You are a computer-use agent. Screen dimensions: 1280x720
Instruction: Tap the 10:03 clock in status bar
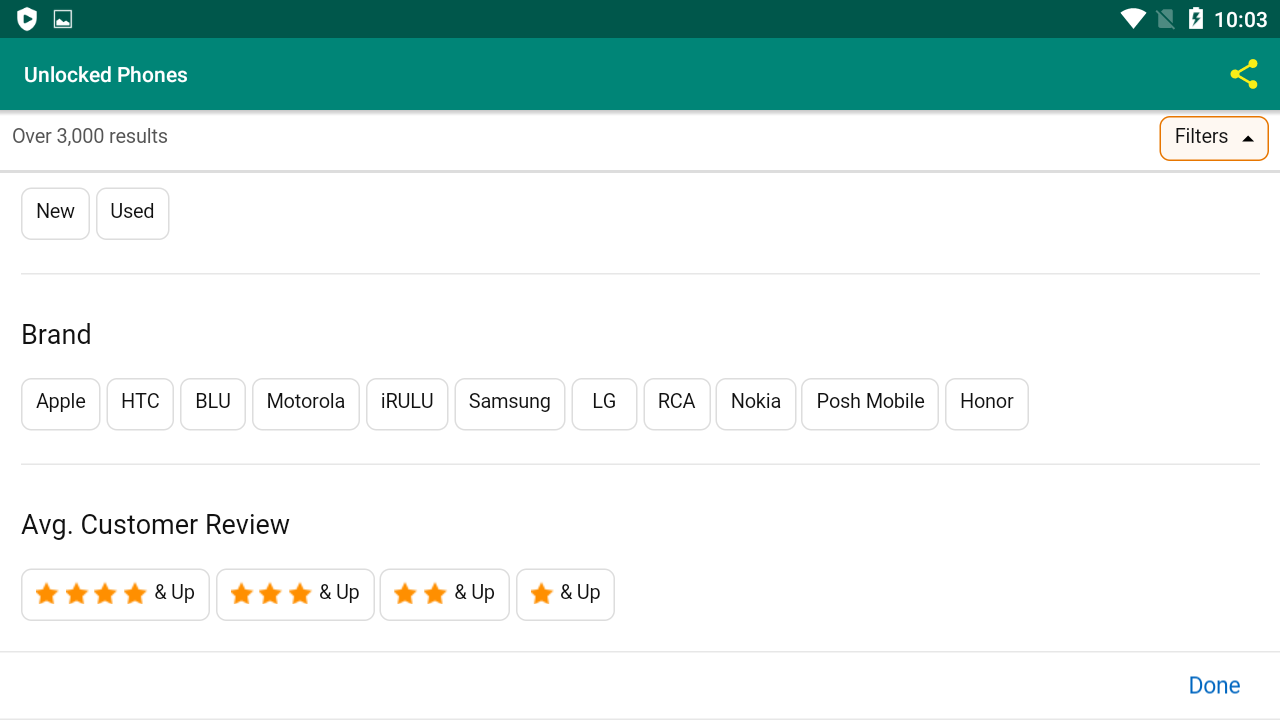1241,20
